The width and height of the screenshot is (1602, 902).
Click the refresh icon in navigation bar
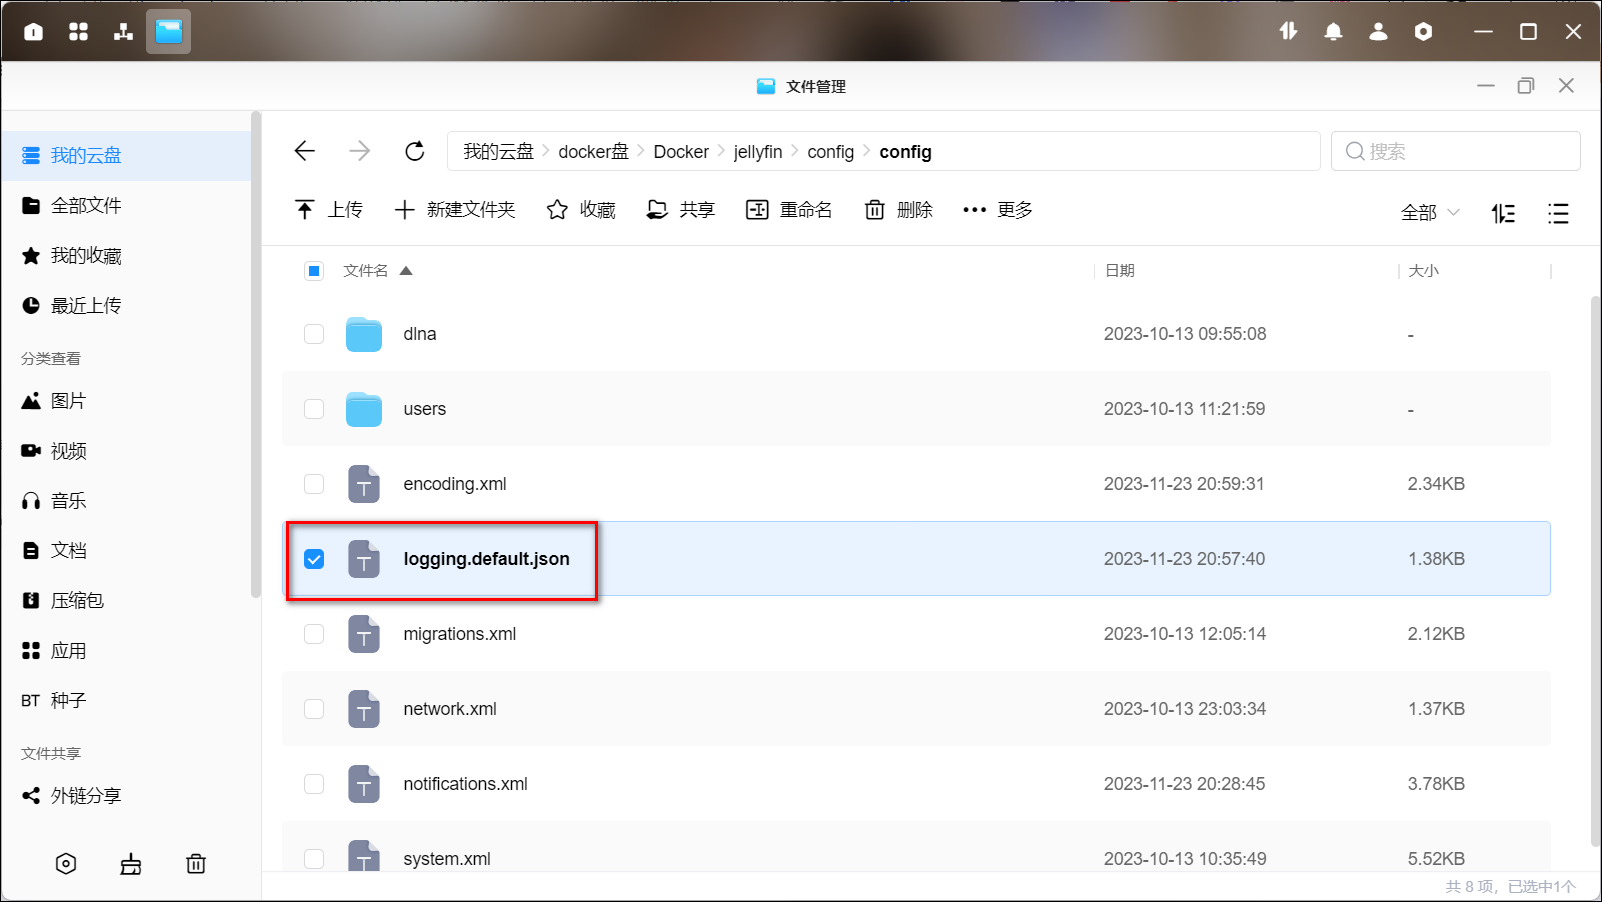(x=414, y=151)
